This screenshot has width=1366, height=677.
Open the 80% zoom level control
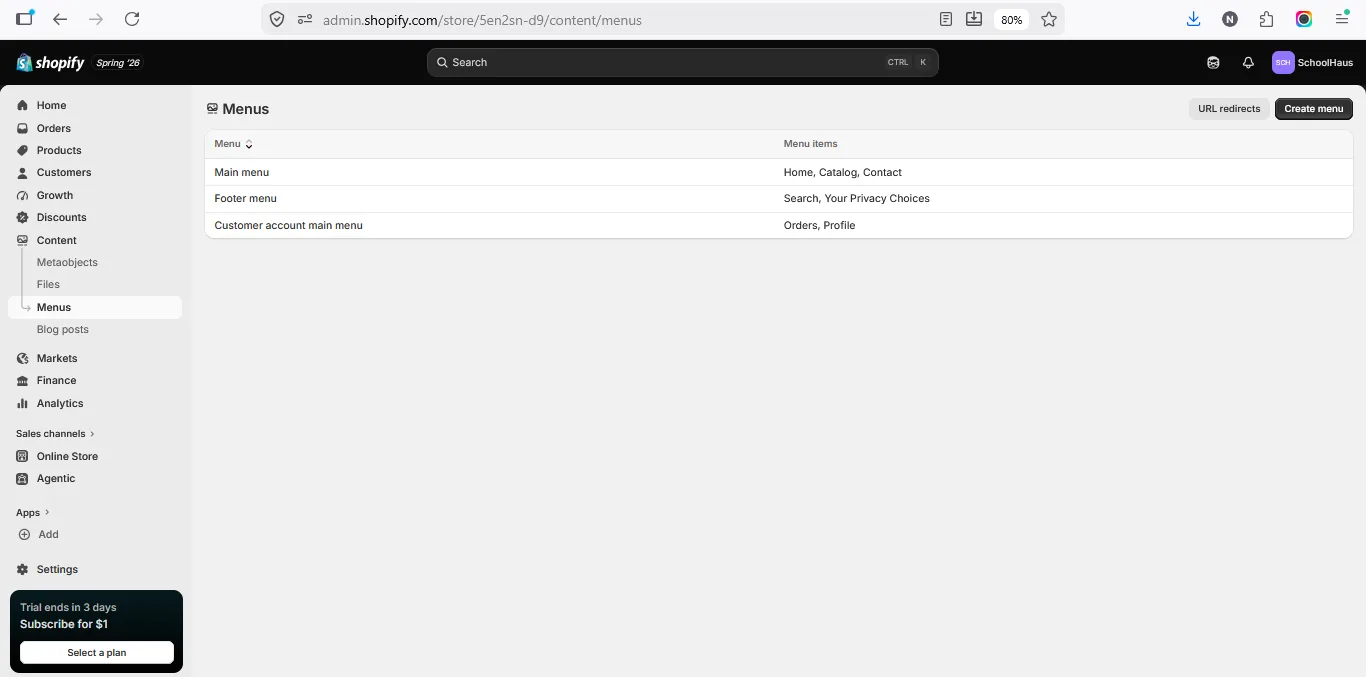(x=1011, y=20)
